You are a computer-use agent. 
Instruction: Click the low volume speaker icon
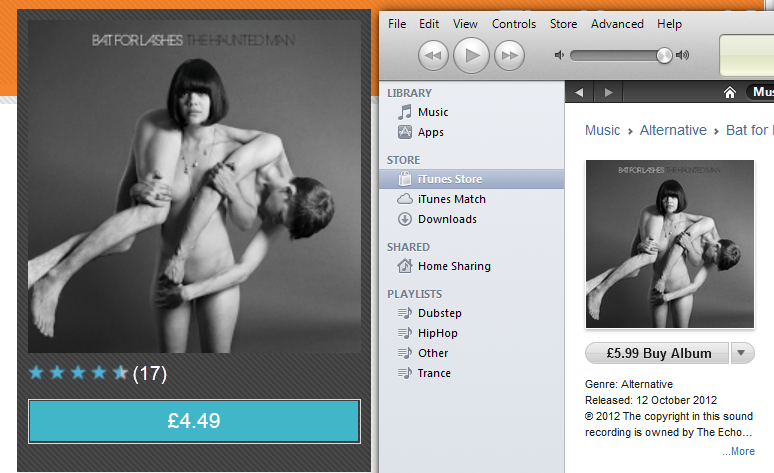[x=559, y=55]
